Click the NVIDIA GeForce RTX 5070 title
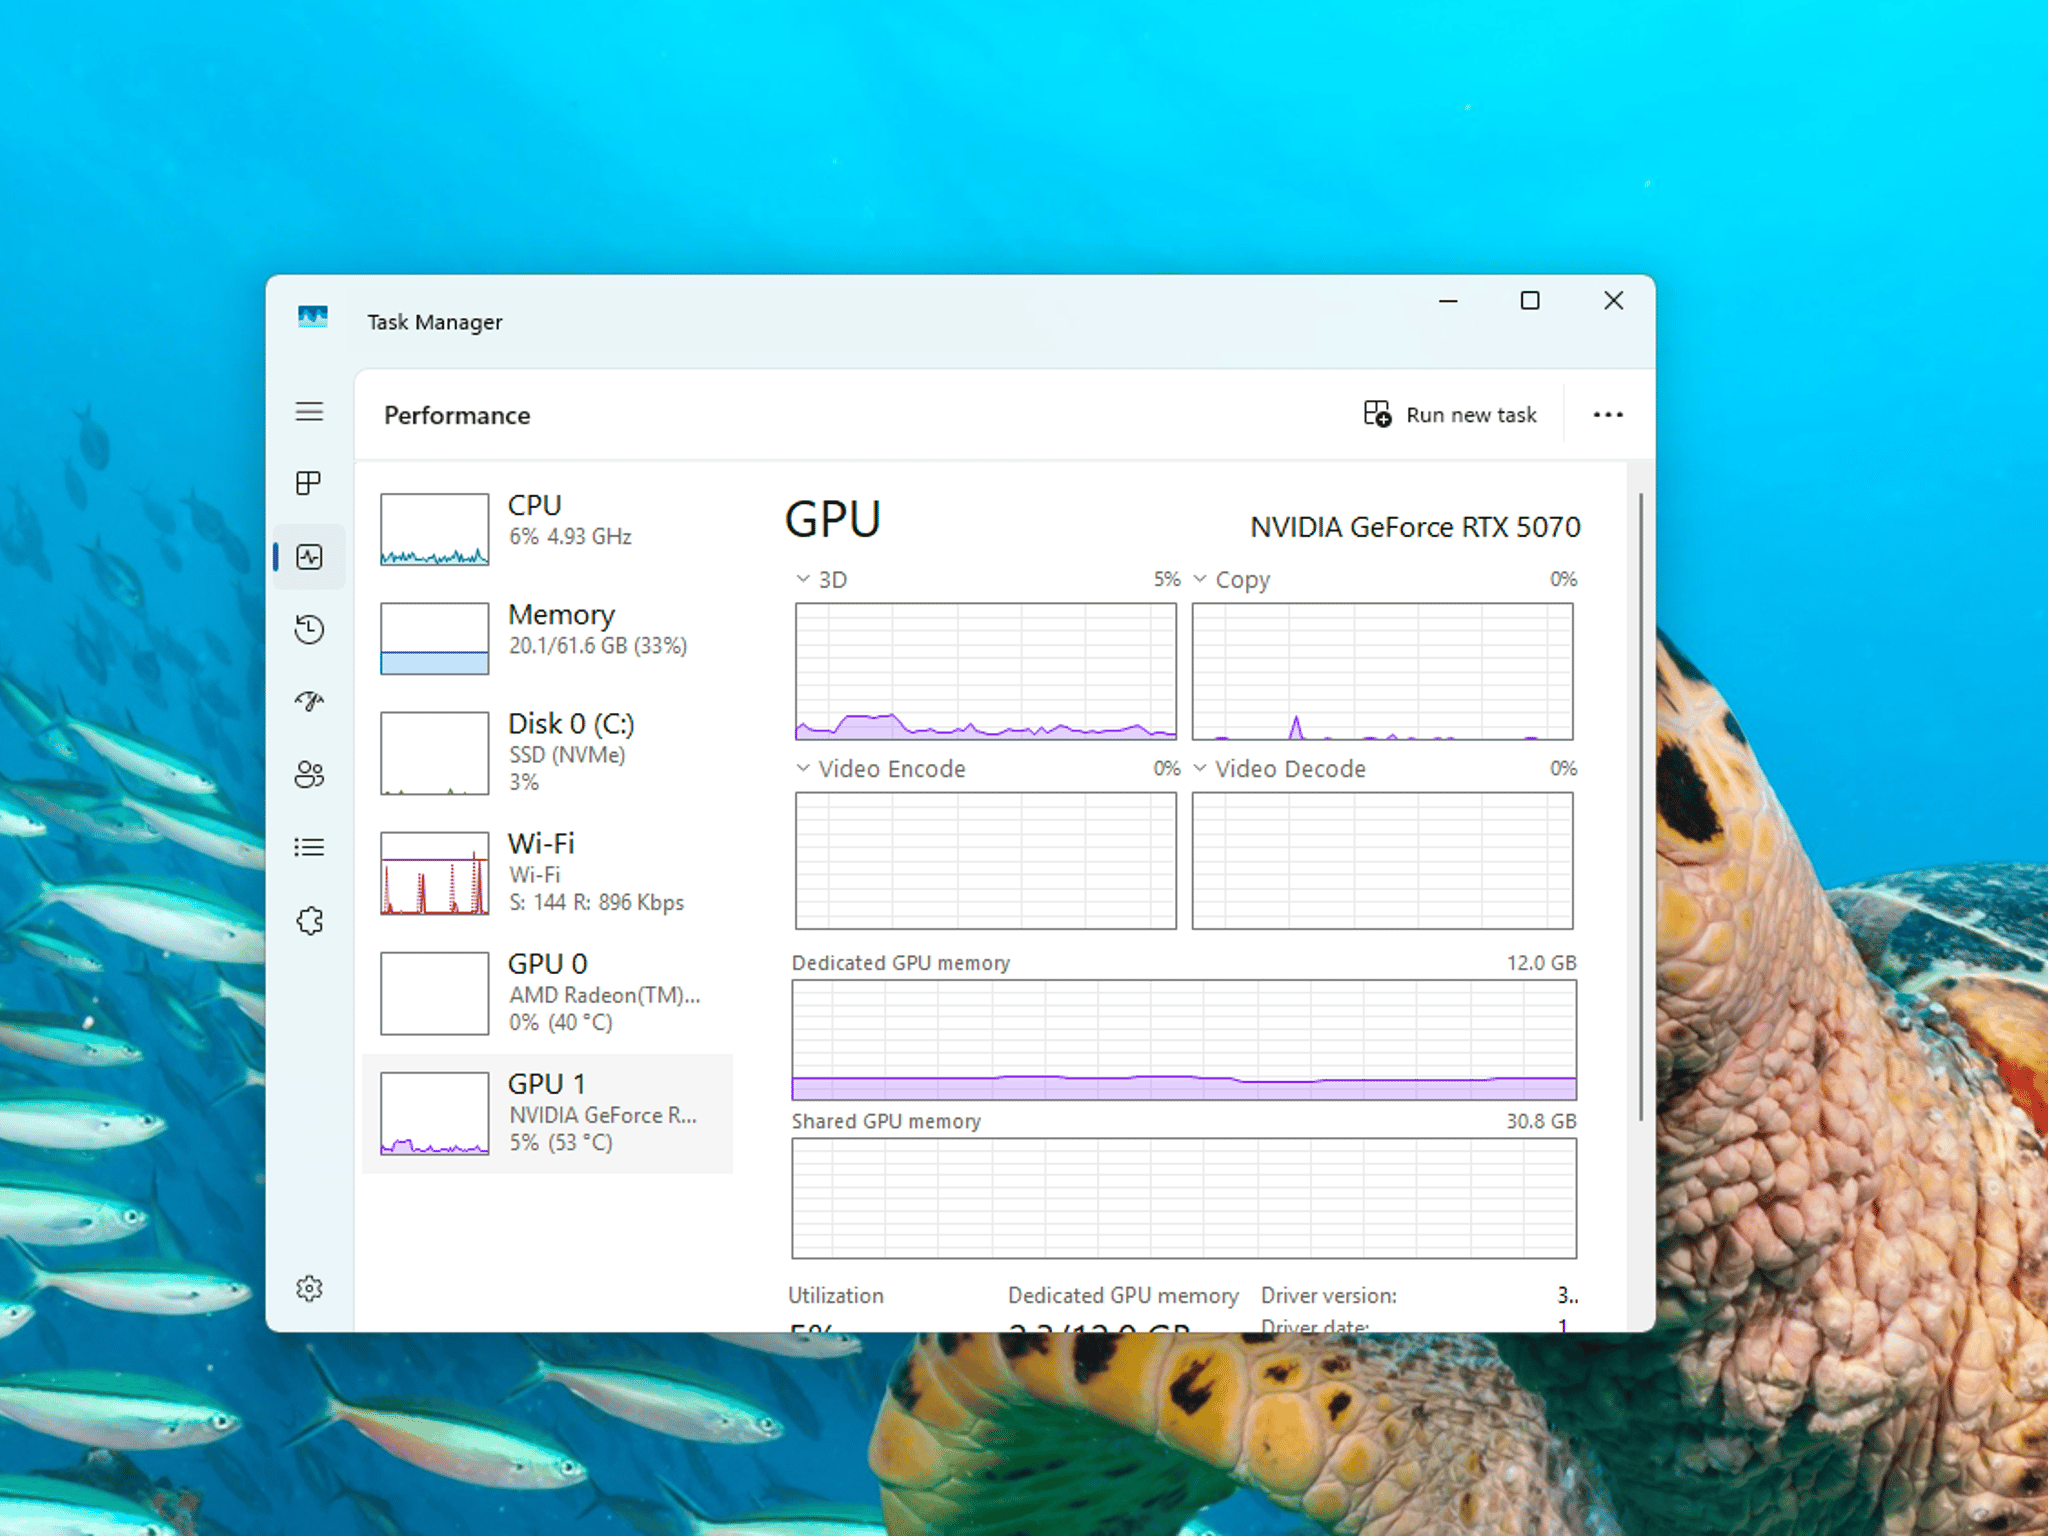This screenshot has width=2048, height=1536. click(x=1415, y=527)
